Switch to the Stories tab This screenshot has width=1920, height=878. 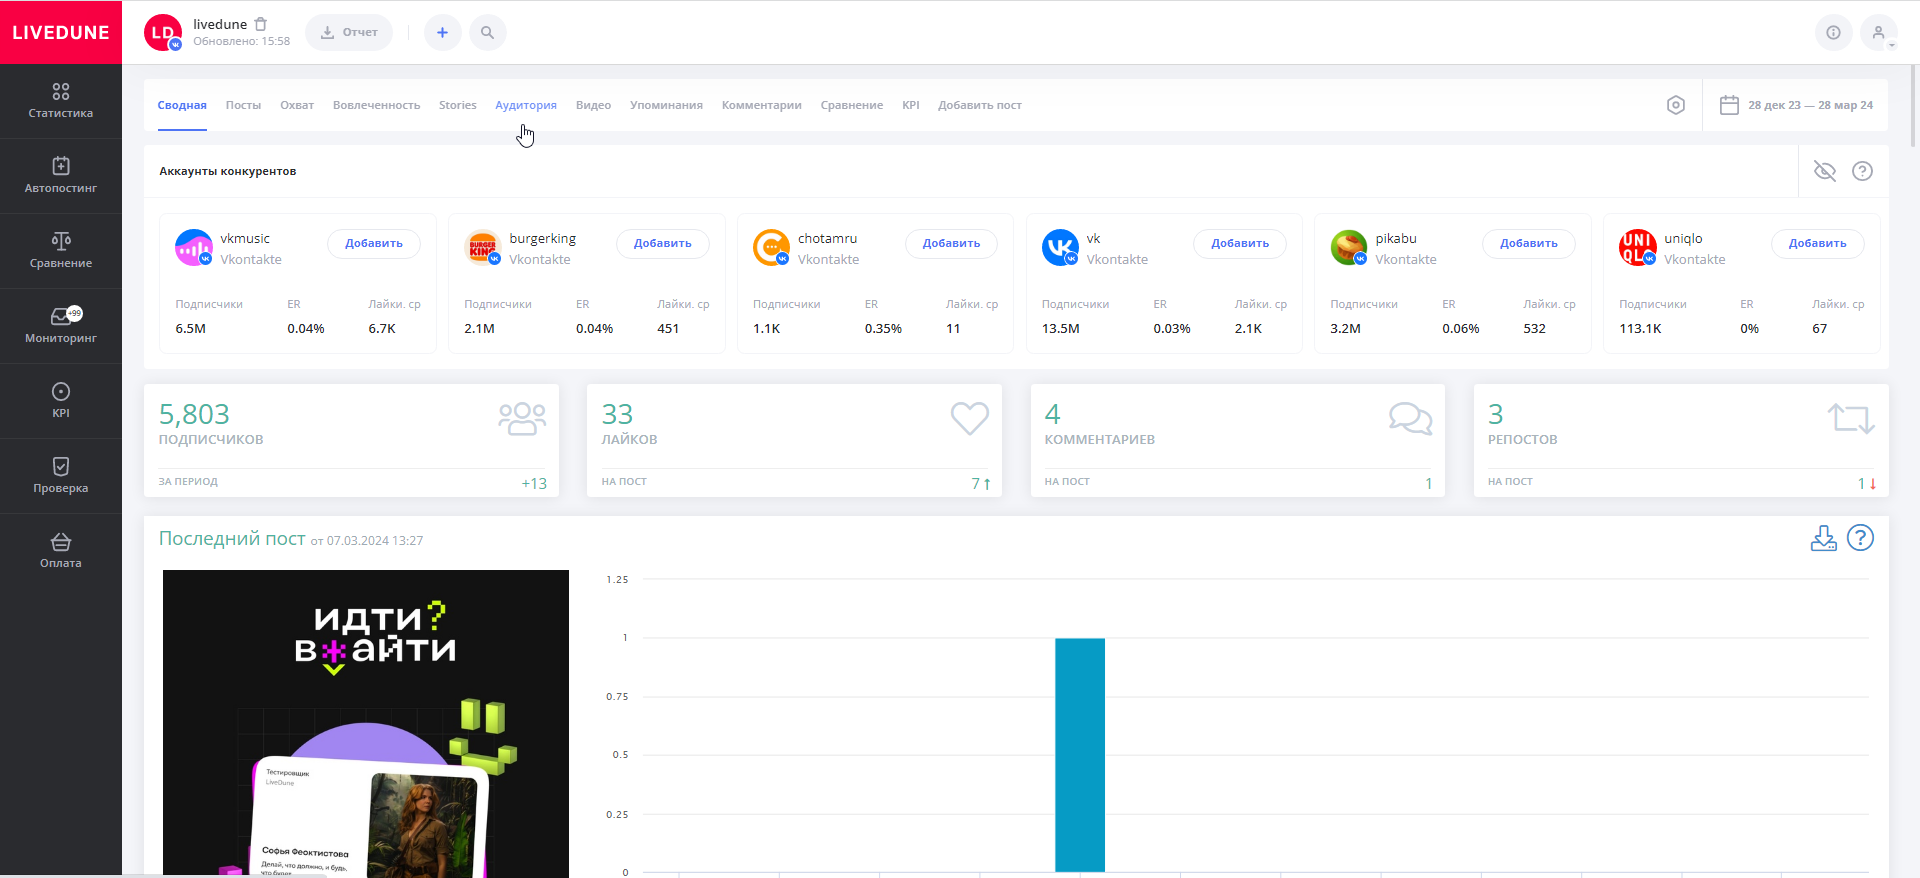coord(458,105)
